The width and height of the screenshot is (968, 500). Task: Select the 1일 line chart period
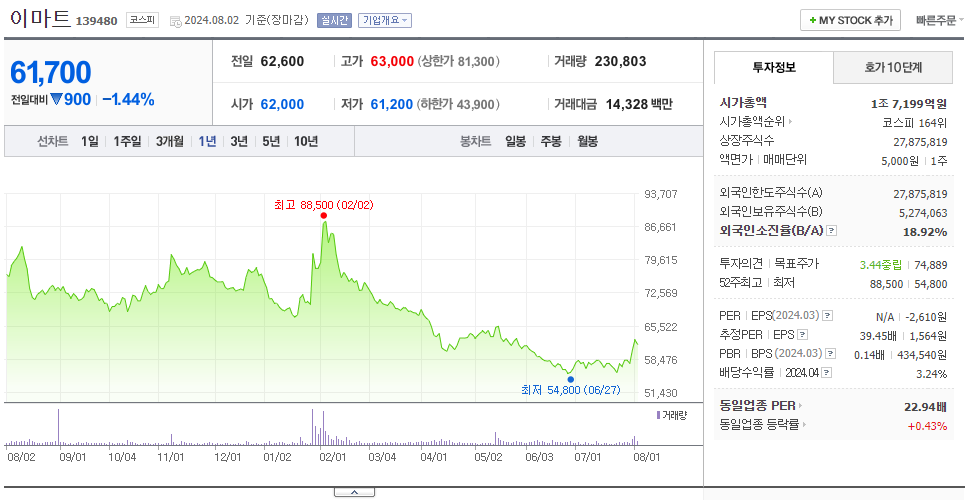90,141
